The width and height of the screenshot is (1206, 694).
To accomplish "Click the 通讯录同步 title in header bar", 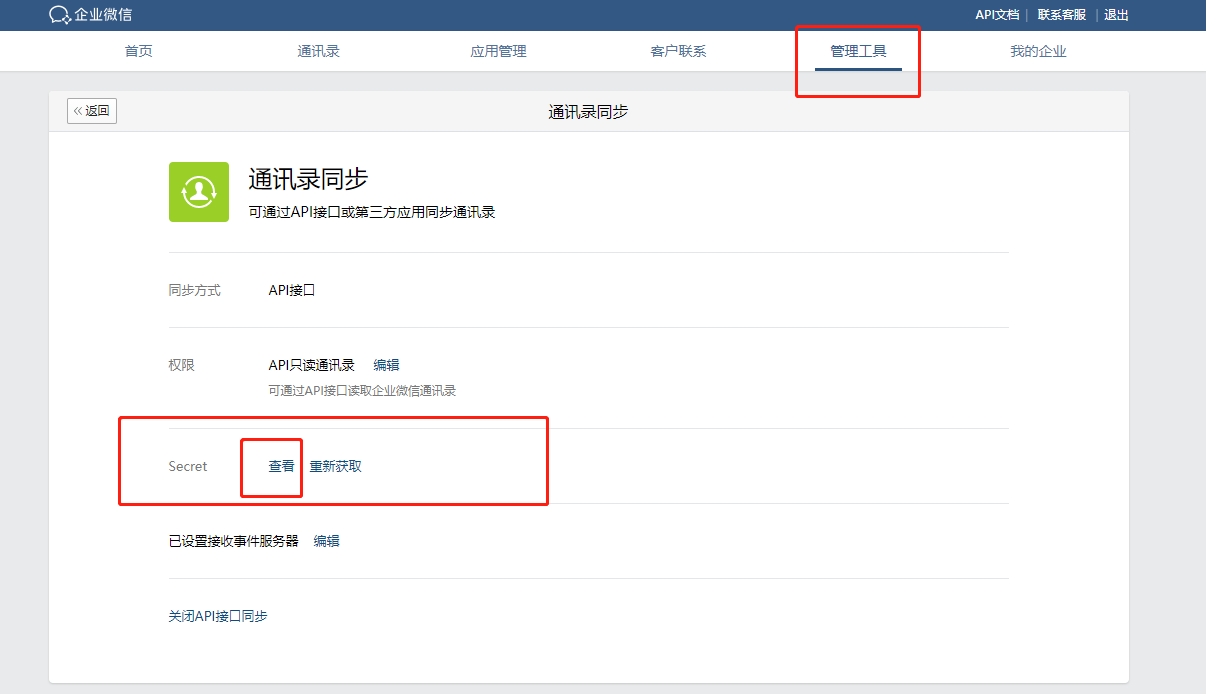I will 588,112.
